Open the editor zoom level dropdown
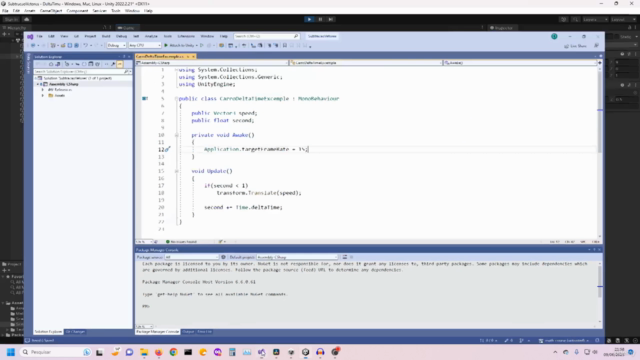This screenshot has width=640, height=360. (144, 242)
